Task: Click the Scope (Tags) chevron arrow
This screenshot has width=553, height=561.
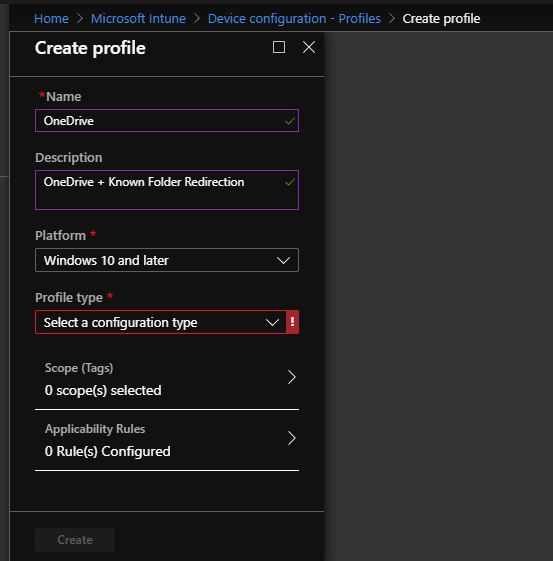Action: click(292, 377)
